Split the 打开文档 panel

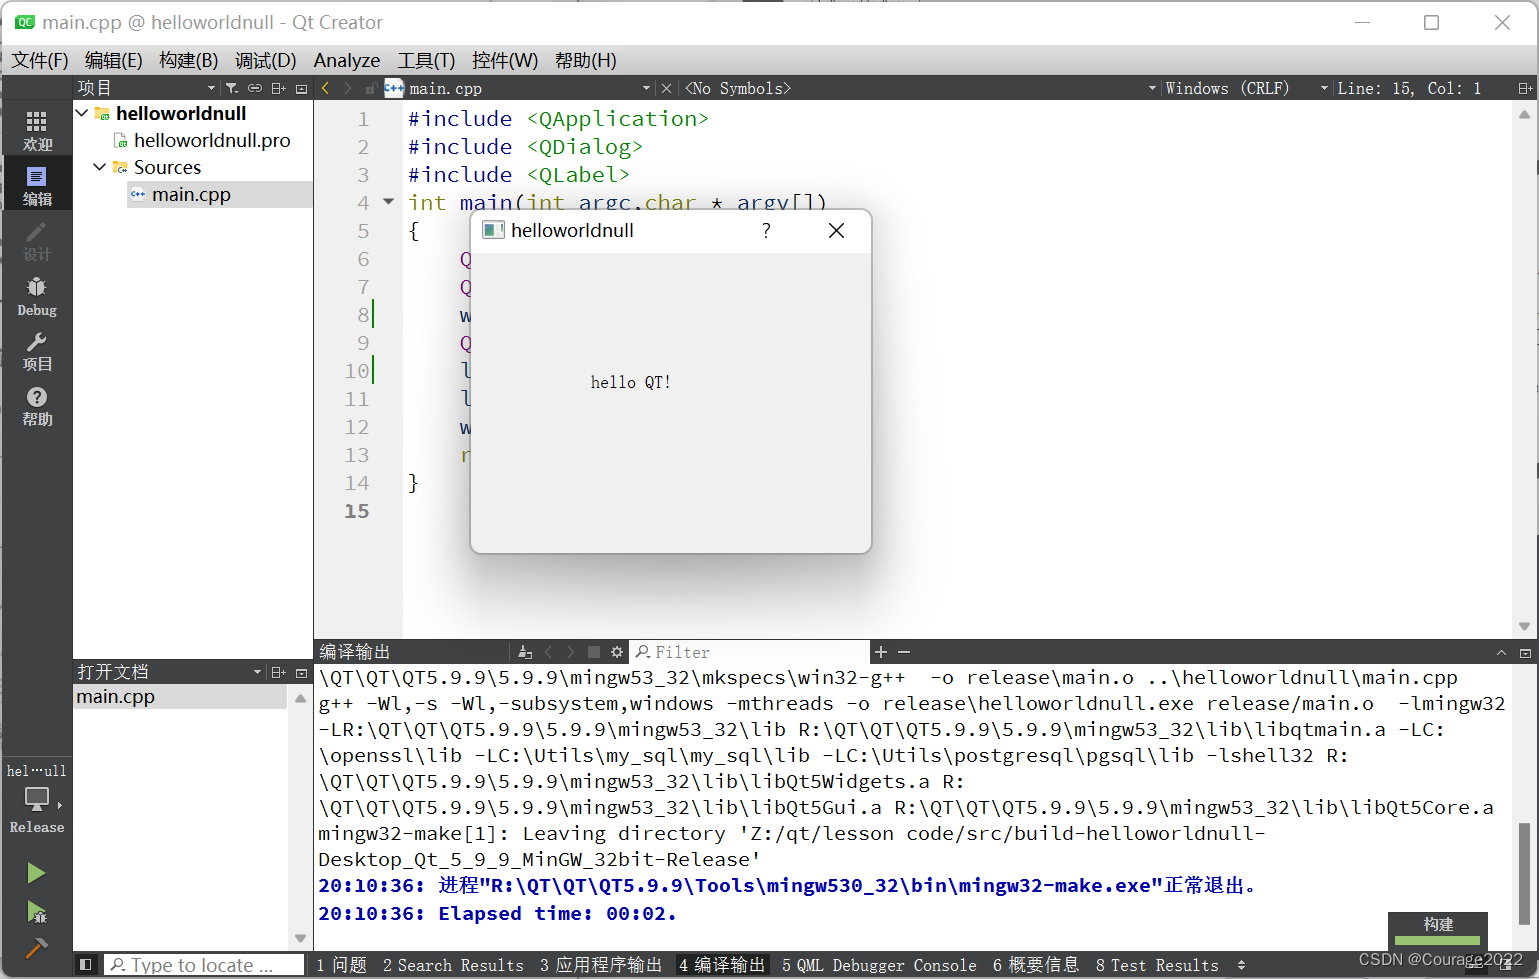point(279,672)
